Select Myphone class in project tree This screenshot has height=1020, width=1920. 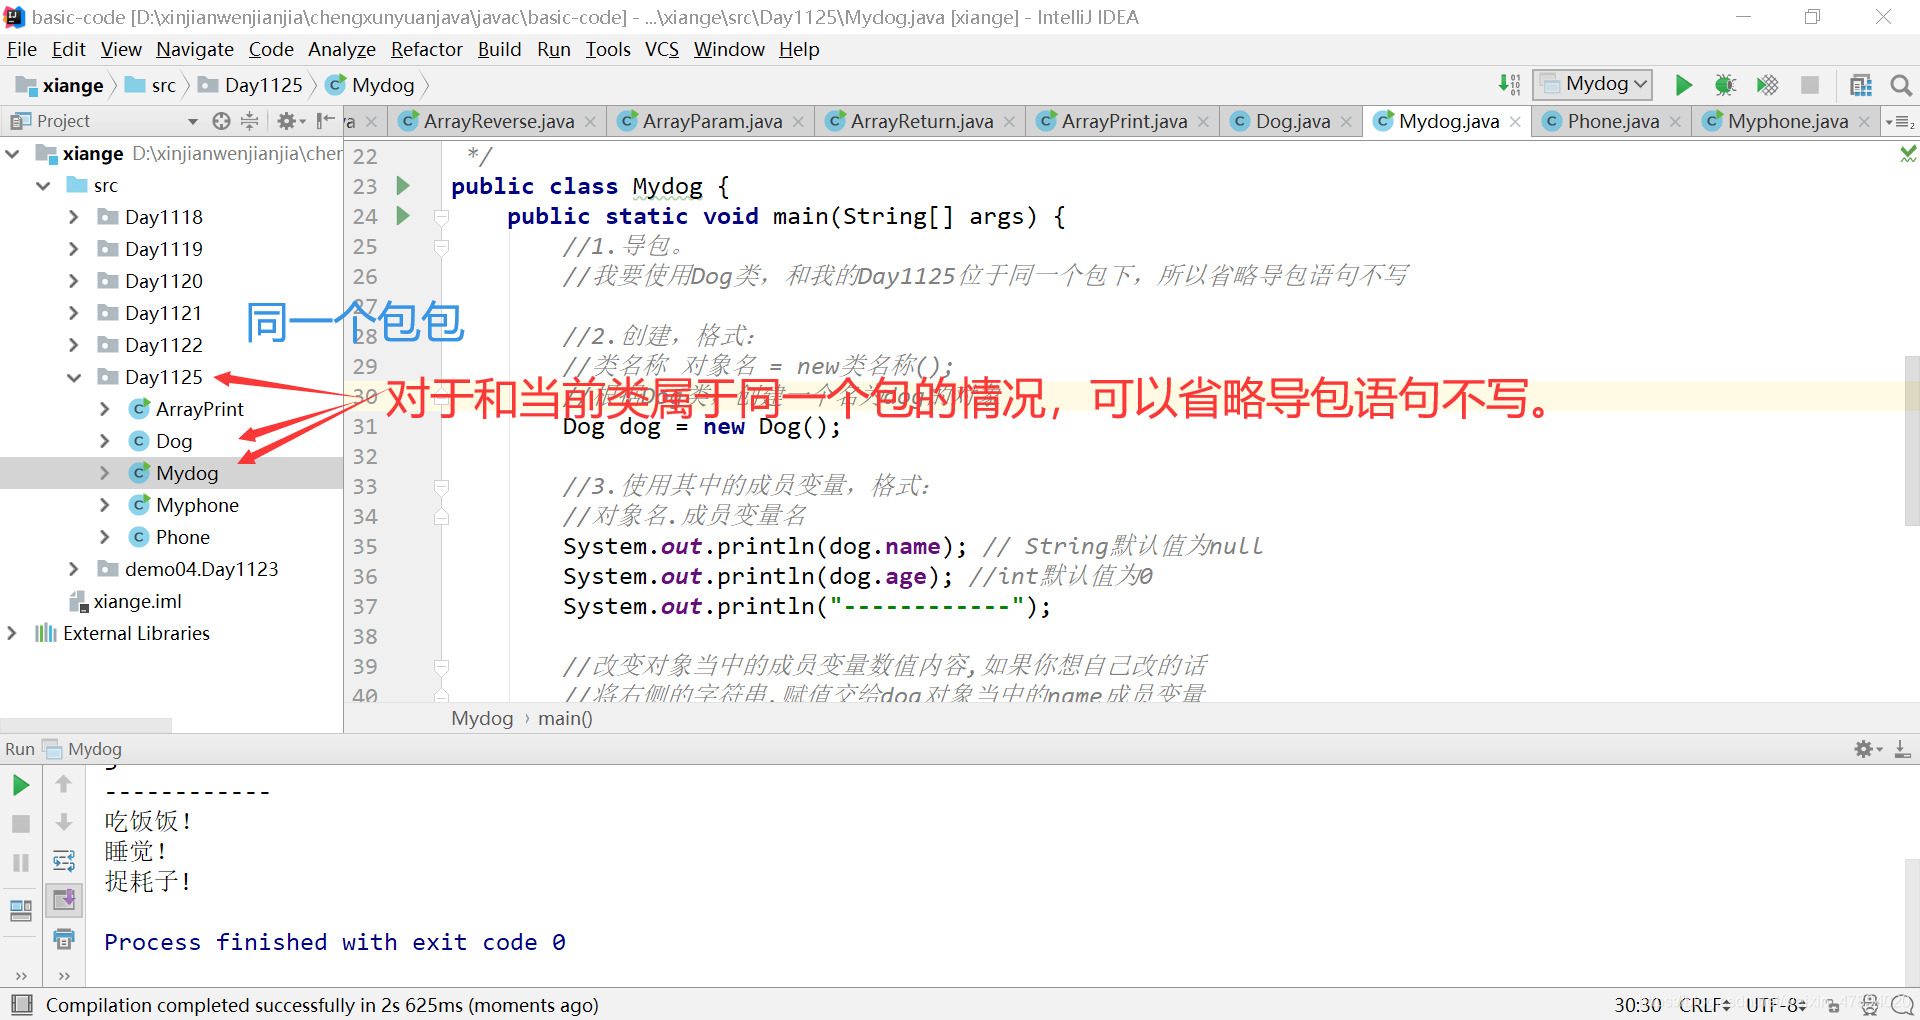pos(197,505)
